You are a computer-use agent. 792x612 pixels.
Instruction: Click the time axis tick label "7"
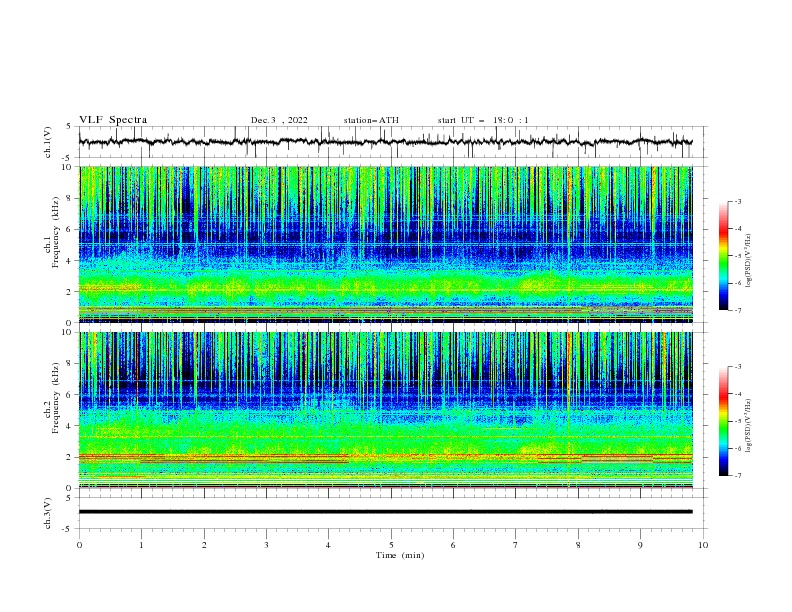click(516, 545)
